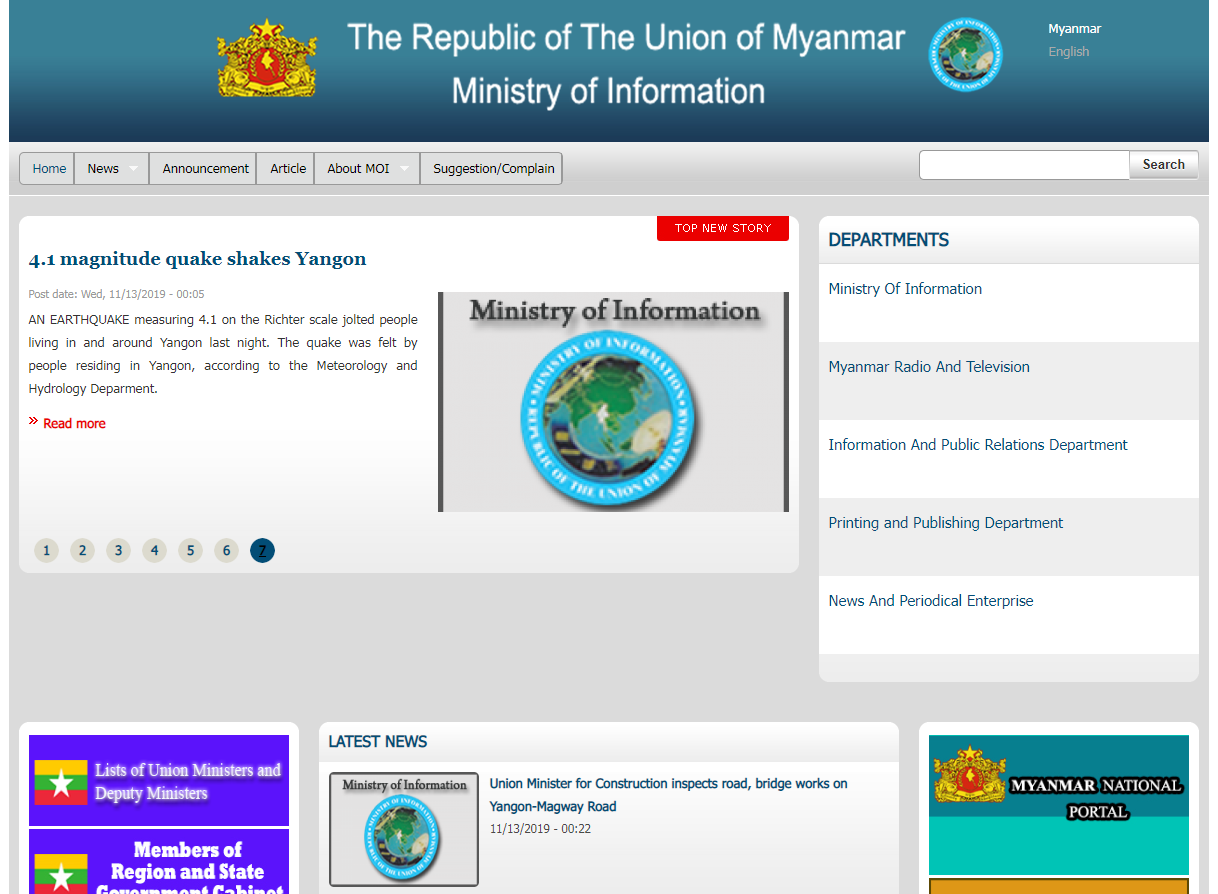This screenshot has height=894, width=1218.
Task: Show slide 4 of the top story slider
Action: coord(154,551)
